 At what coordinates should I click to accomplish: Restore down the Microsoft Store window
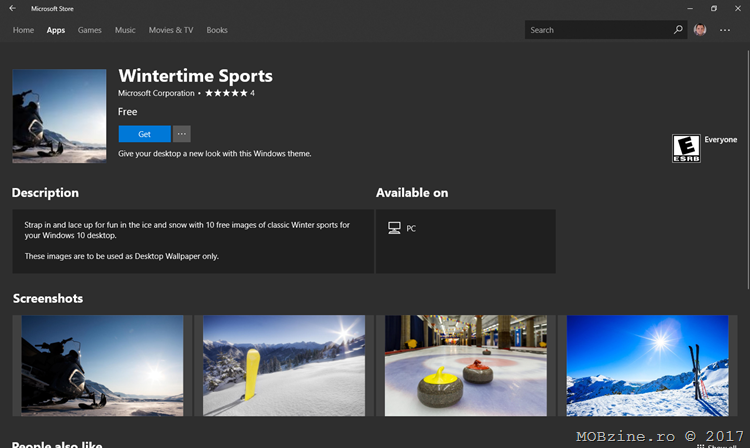pos(714,8)
